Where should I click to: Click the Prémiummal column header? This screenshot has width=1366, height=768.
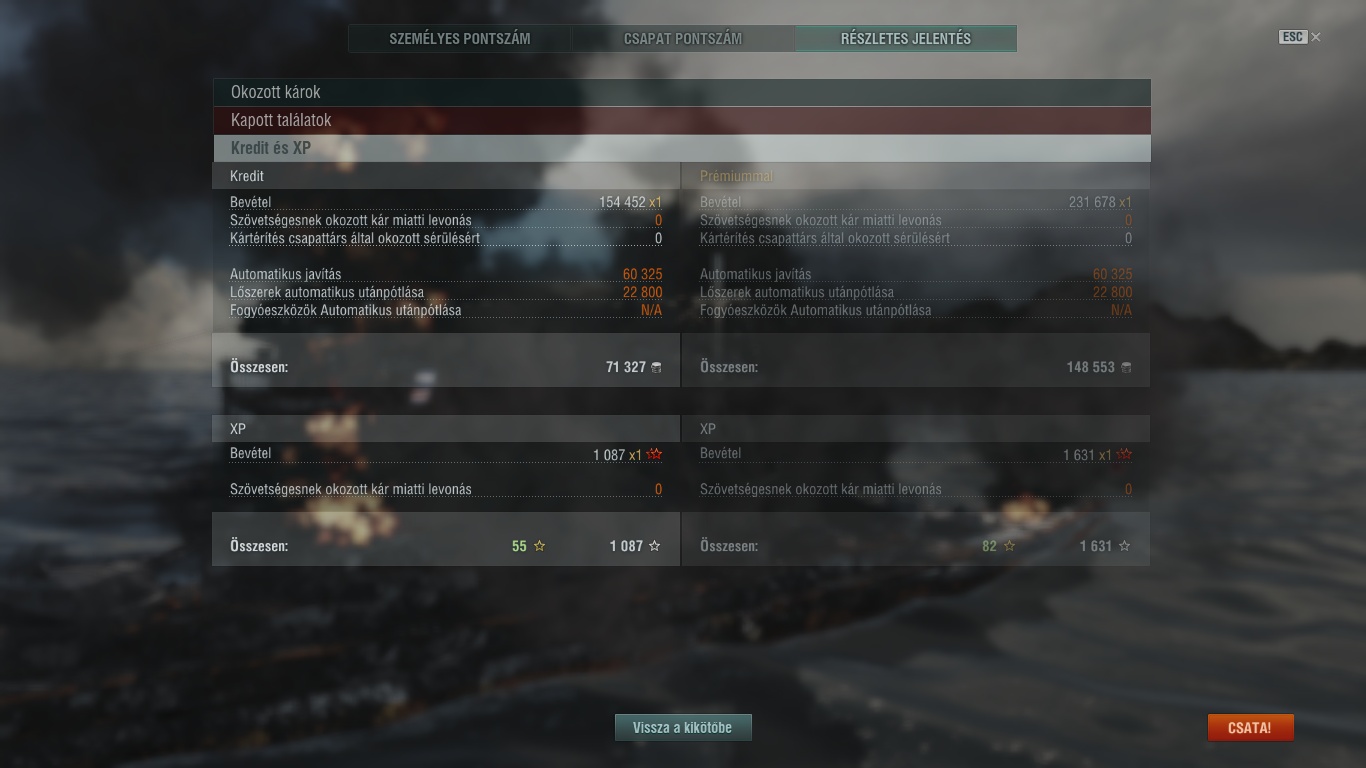click(737, 176)
